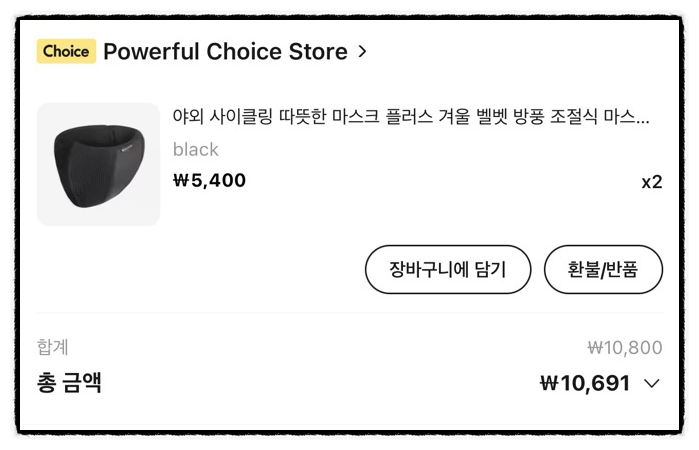
Task: Open the black mask product thumbnail
Action: click(99, 164)
